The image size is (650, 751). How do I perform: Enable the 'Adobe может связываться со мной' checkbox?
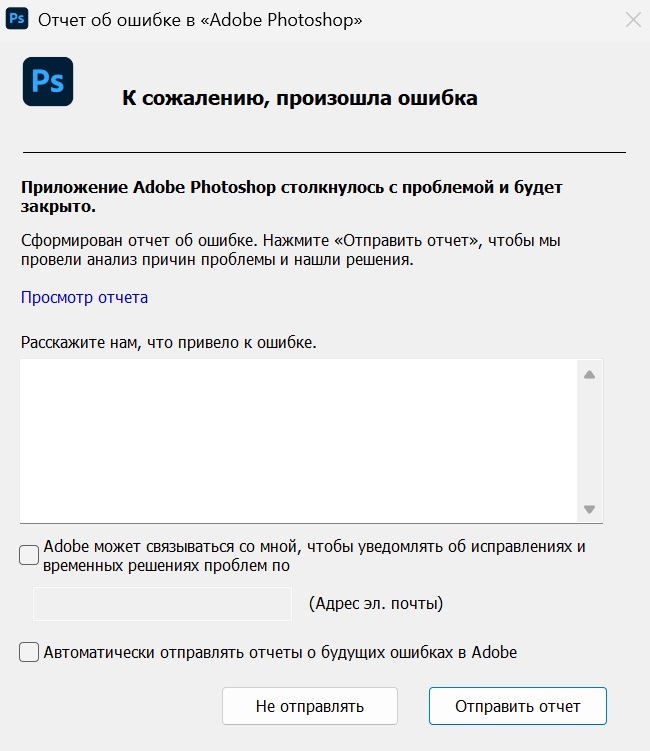[x=29, y=555]
